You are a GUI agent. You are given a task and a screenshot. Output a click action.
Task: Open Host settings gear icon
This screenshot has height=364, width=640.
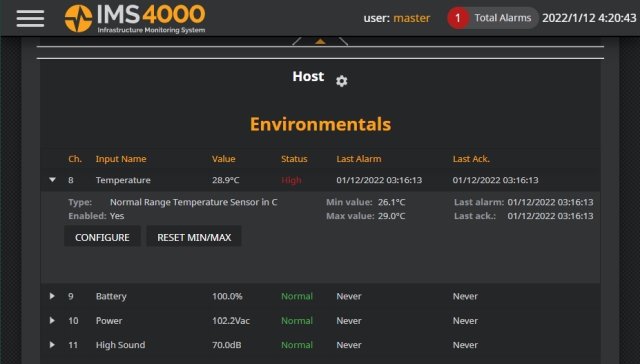click(342, 81)
